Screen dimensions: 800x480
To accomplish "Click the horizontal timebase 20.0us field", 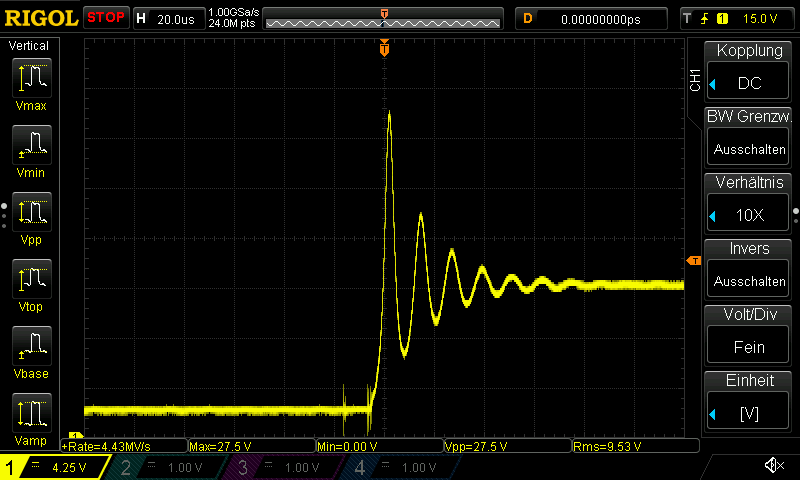I will point(168,18).
